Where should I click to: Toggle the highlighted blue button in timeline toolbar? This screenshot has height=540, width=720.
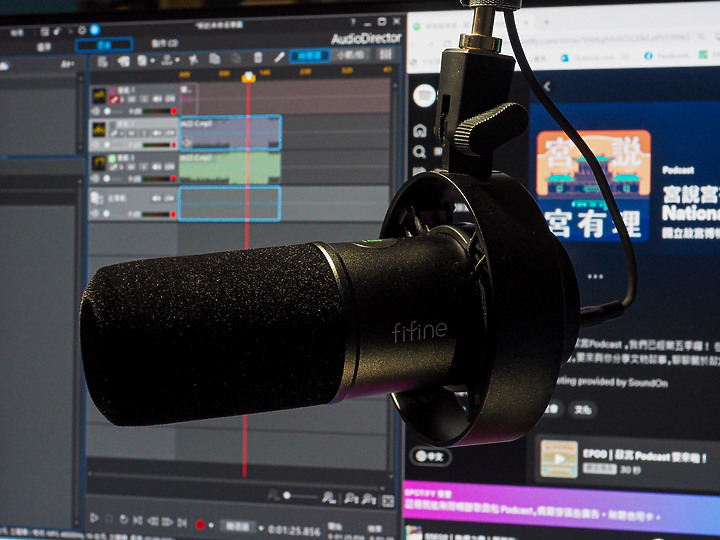[x=310, y=56]
